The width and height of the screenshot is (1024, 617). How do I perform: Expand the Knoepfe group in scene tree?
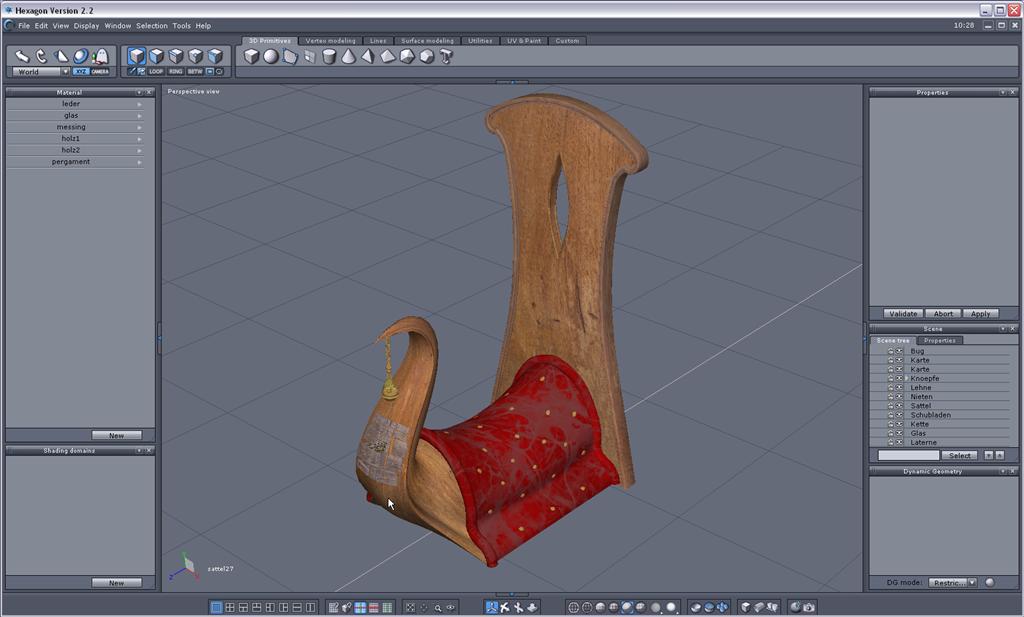906,379
